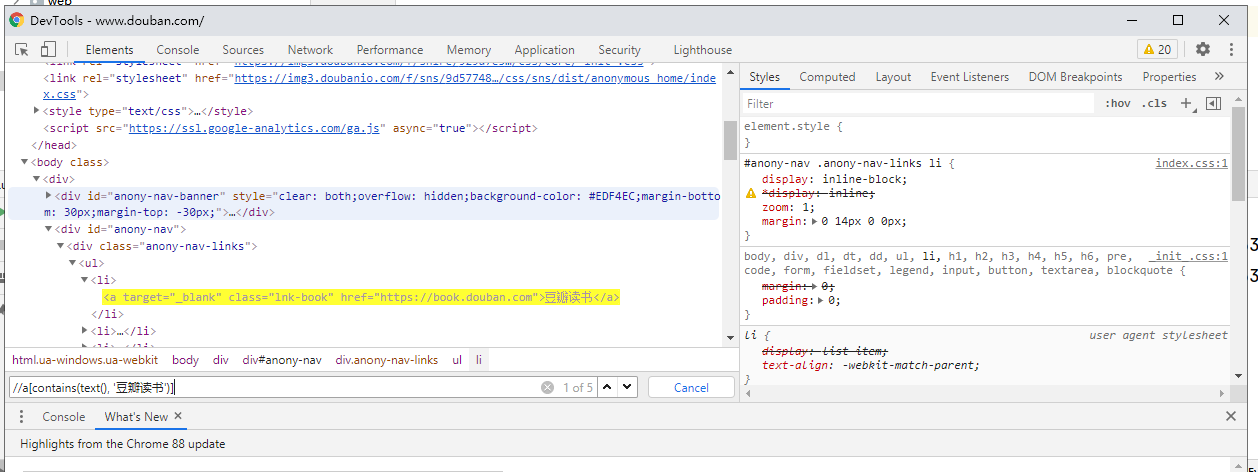Focus the XPath search input field
Viewport: 1258px width, 472px height.
pyautogui.click(x=272, y=387)
